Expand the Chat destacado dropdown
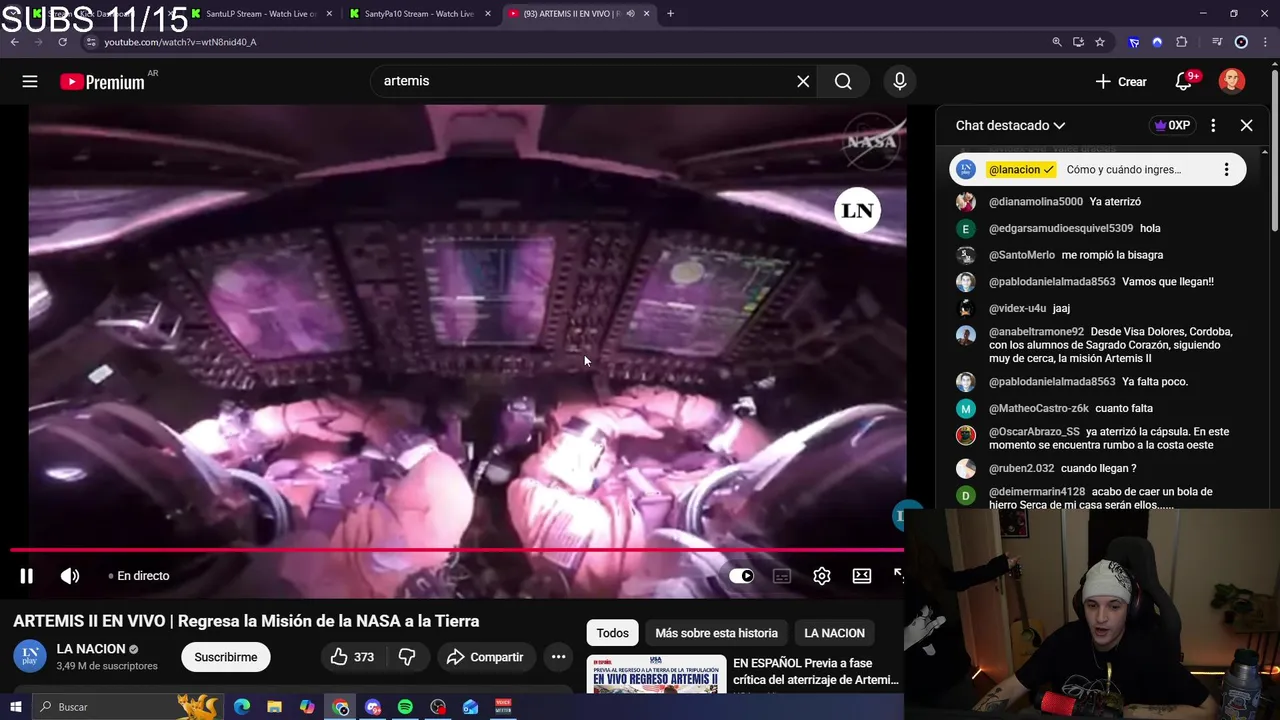This screenshot has height=720, width=1280. (x=1010, y=126)
